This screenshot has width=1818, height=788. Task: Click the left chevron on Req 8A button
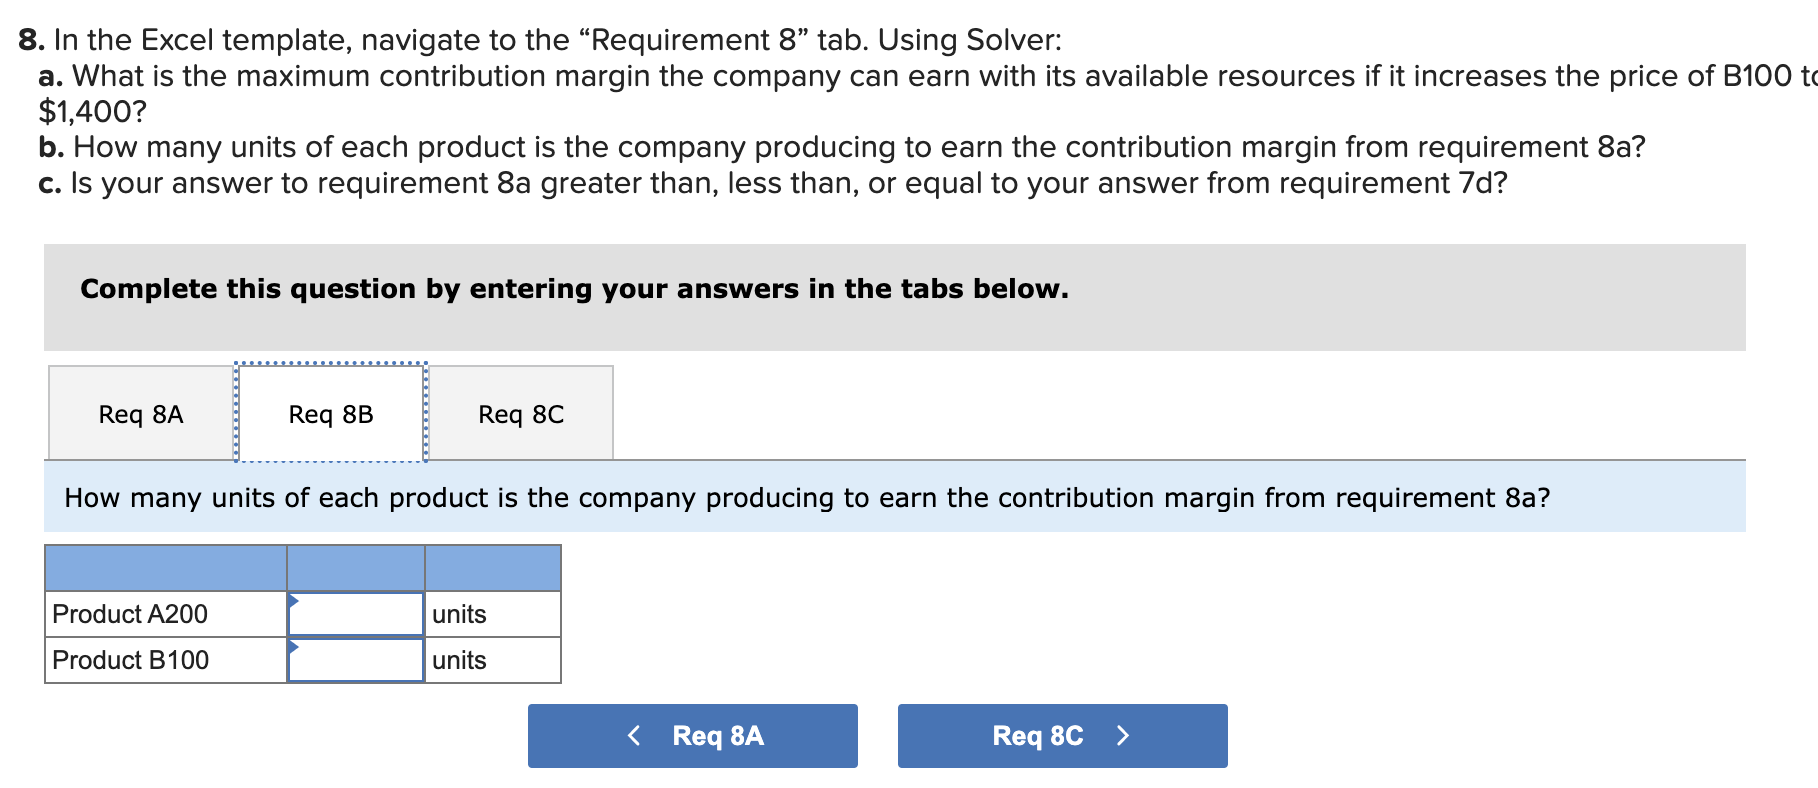(634, 736)
